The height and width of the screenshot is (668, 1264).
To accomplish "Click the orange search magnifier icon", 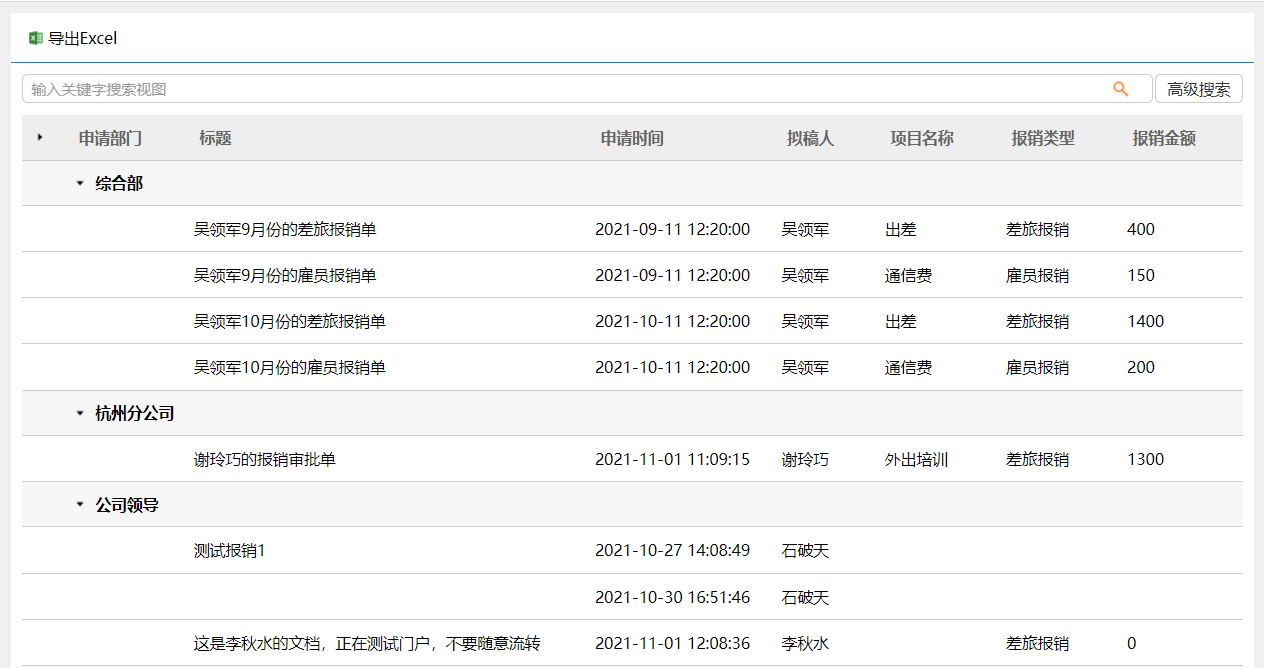I will point(1120,89).
